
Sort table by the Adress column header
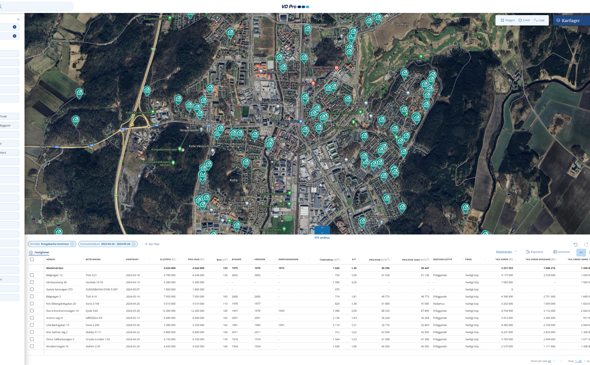click(51, 259)
